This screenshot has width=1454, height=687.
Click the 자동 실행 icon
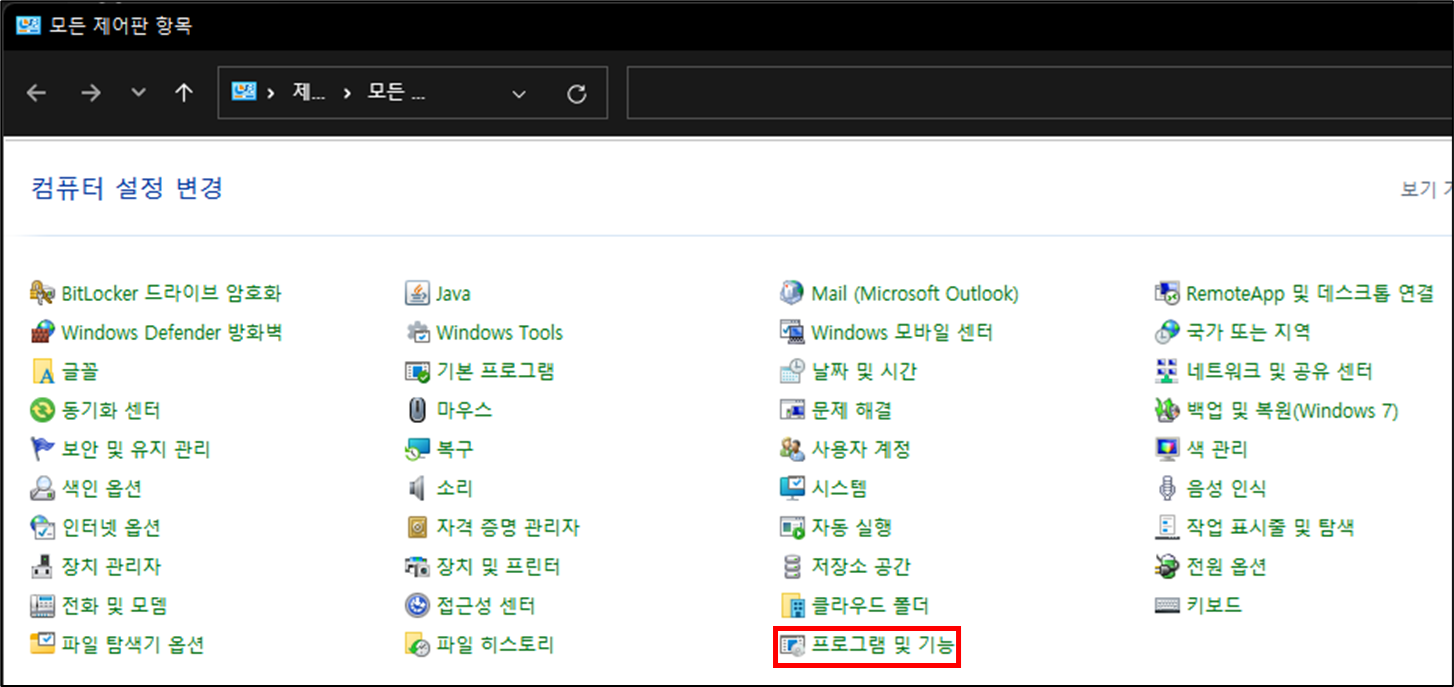[792, 527]
